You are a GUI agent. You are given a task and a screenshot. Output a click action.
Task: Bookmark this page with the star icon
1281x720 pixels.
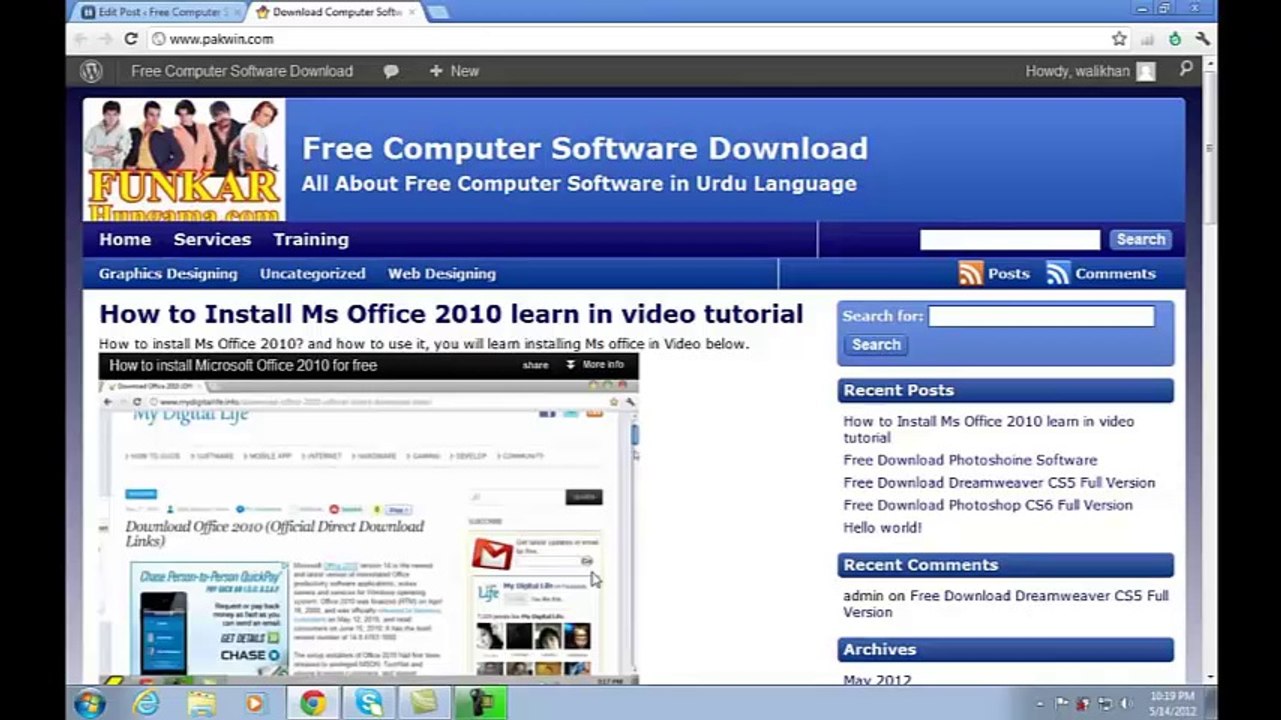[1119, 39]
